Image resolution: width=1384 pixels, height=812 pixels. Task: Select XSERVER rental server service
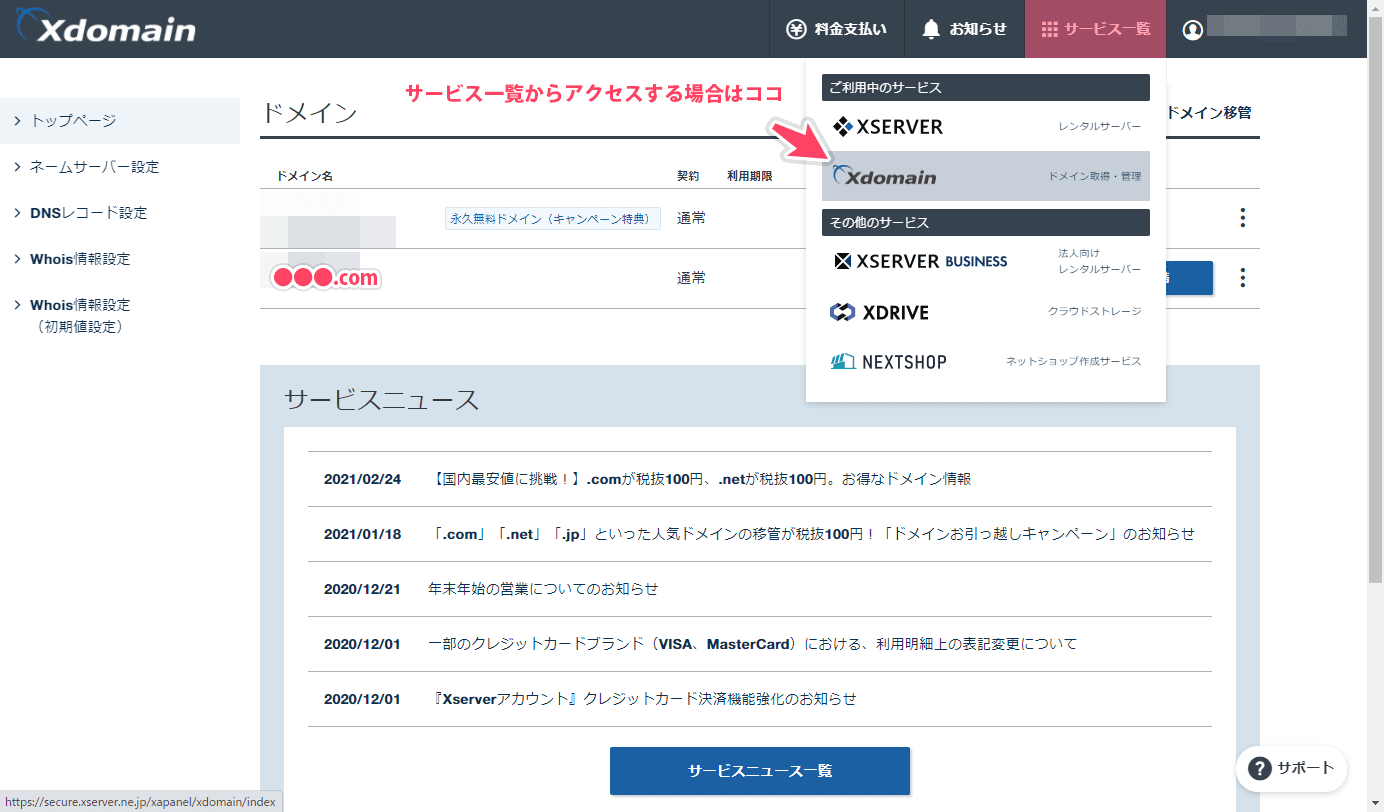[x=986, y=127]
